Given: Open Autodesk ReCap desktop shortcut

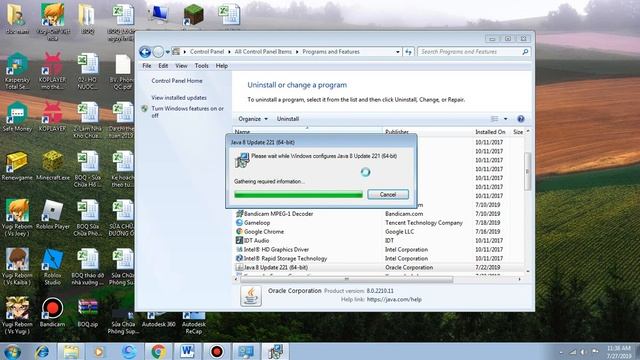Looking at the screenshot, I should point(194,322).
